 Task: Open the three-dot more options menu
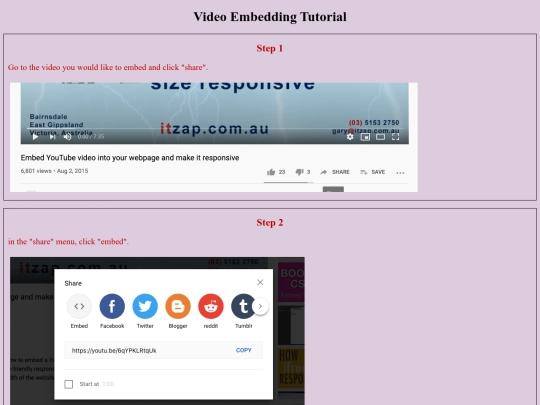click(400, 173)
